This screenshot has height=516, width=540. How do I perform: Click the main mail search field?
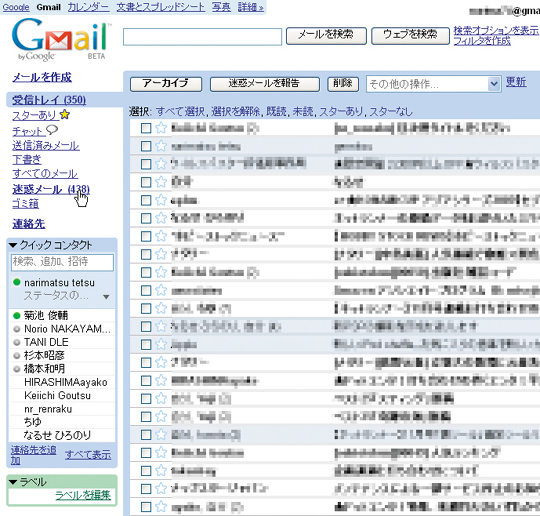[202, 37]
